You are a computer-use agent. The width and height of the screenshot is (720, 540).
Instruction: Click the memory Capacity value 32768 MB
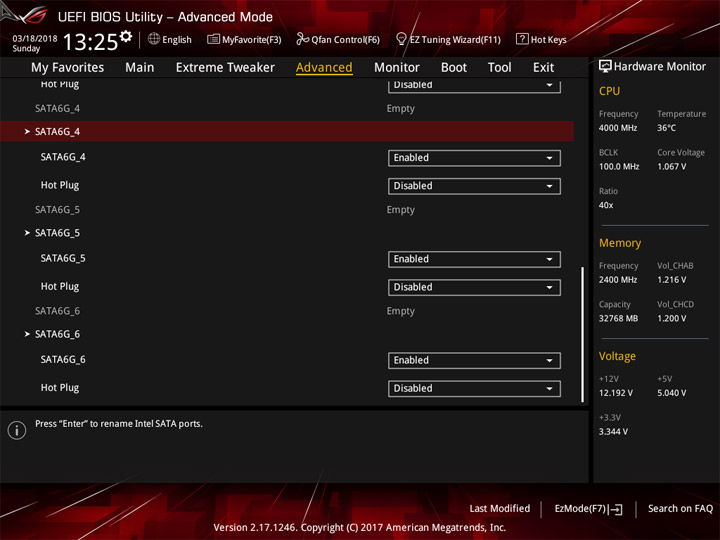[x=618, y=318]
